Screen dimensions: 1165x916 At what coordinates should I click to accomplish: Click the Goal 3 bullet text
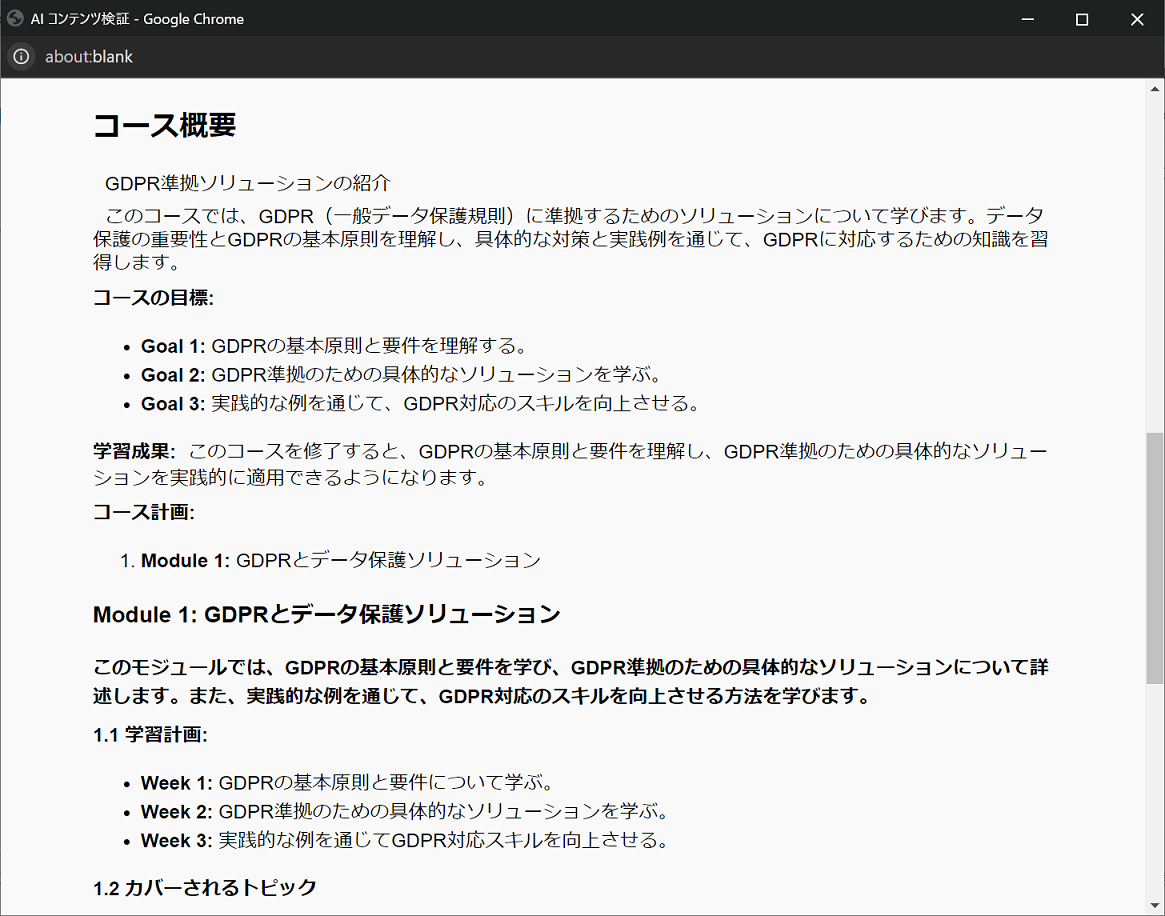click(x=421, y=403)
